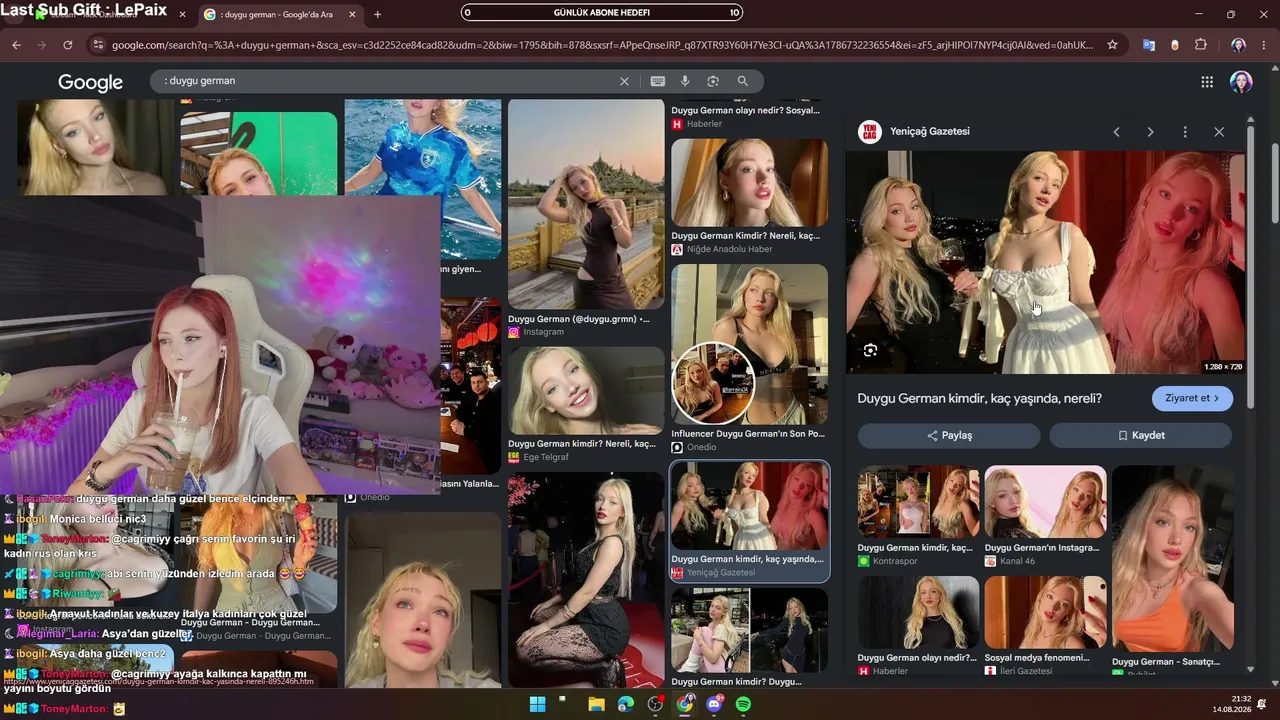
Task: Click the Ziyaret et button
Action: click(1192, 398)
